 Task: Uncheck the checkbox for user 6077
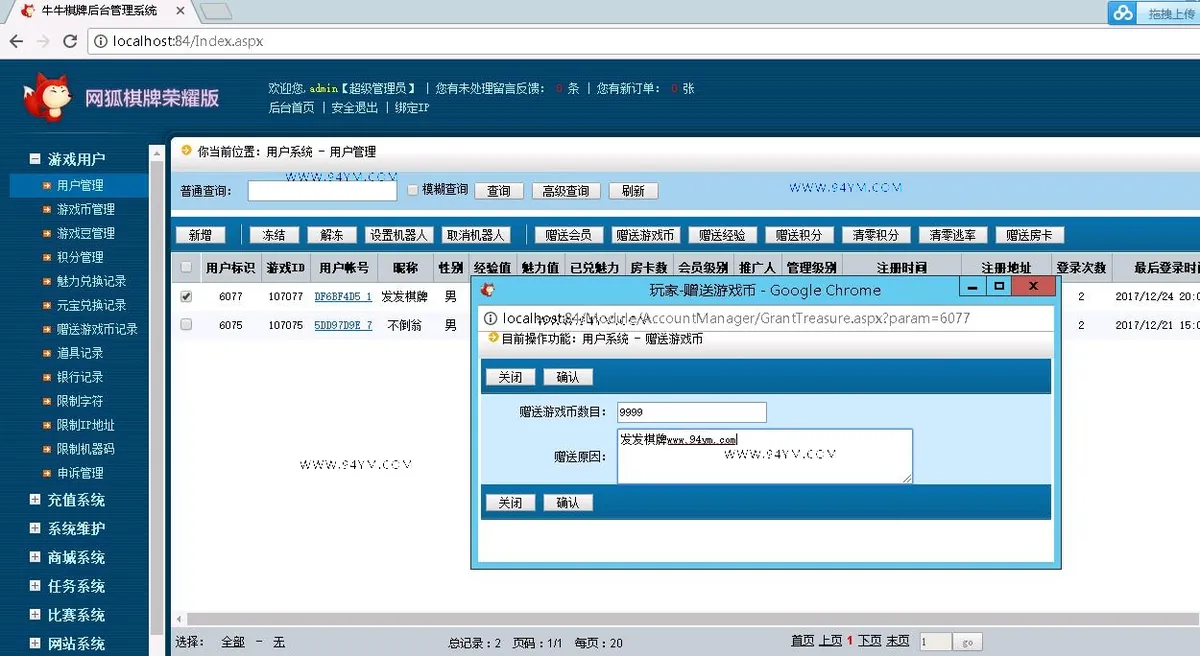click(186, 296)
